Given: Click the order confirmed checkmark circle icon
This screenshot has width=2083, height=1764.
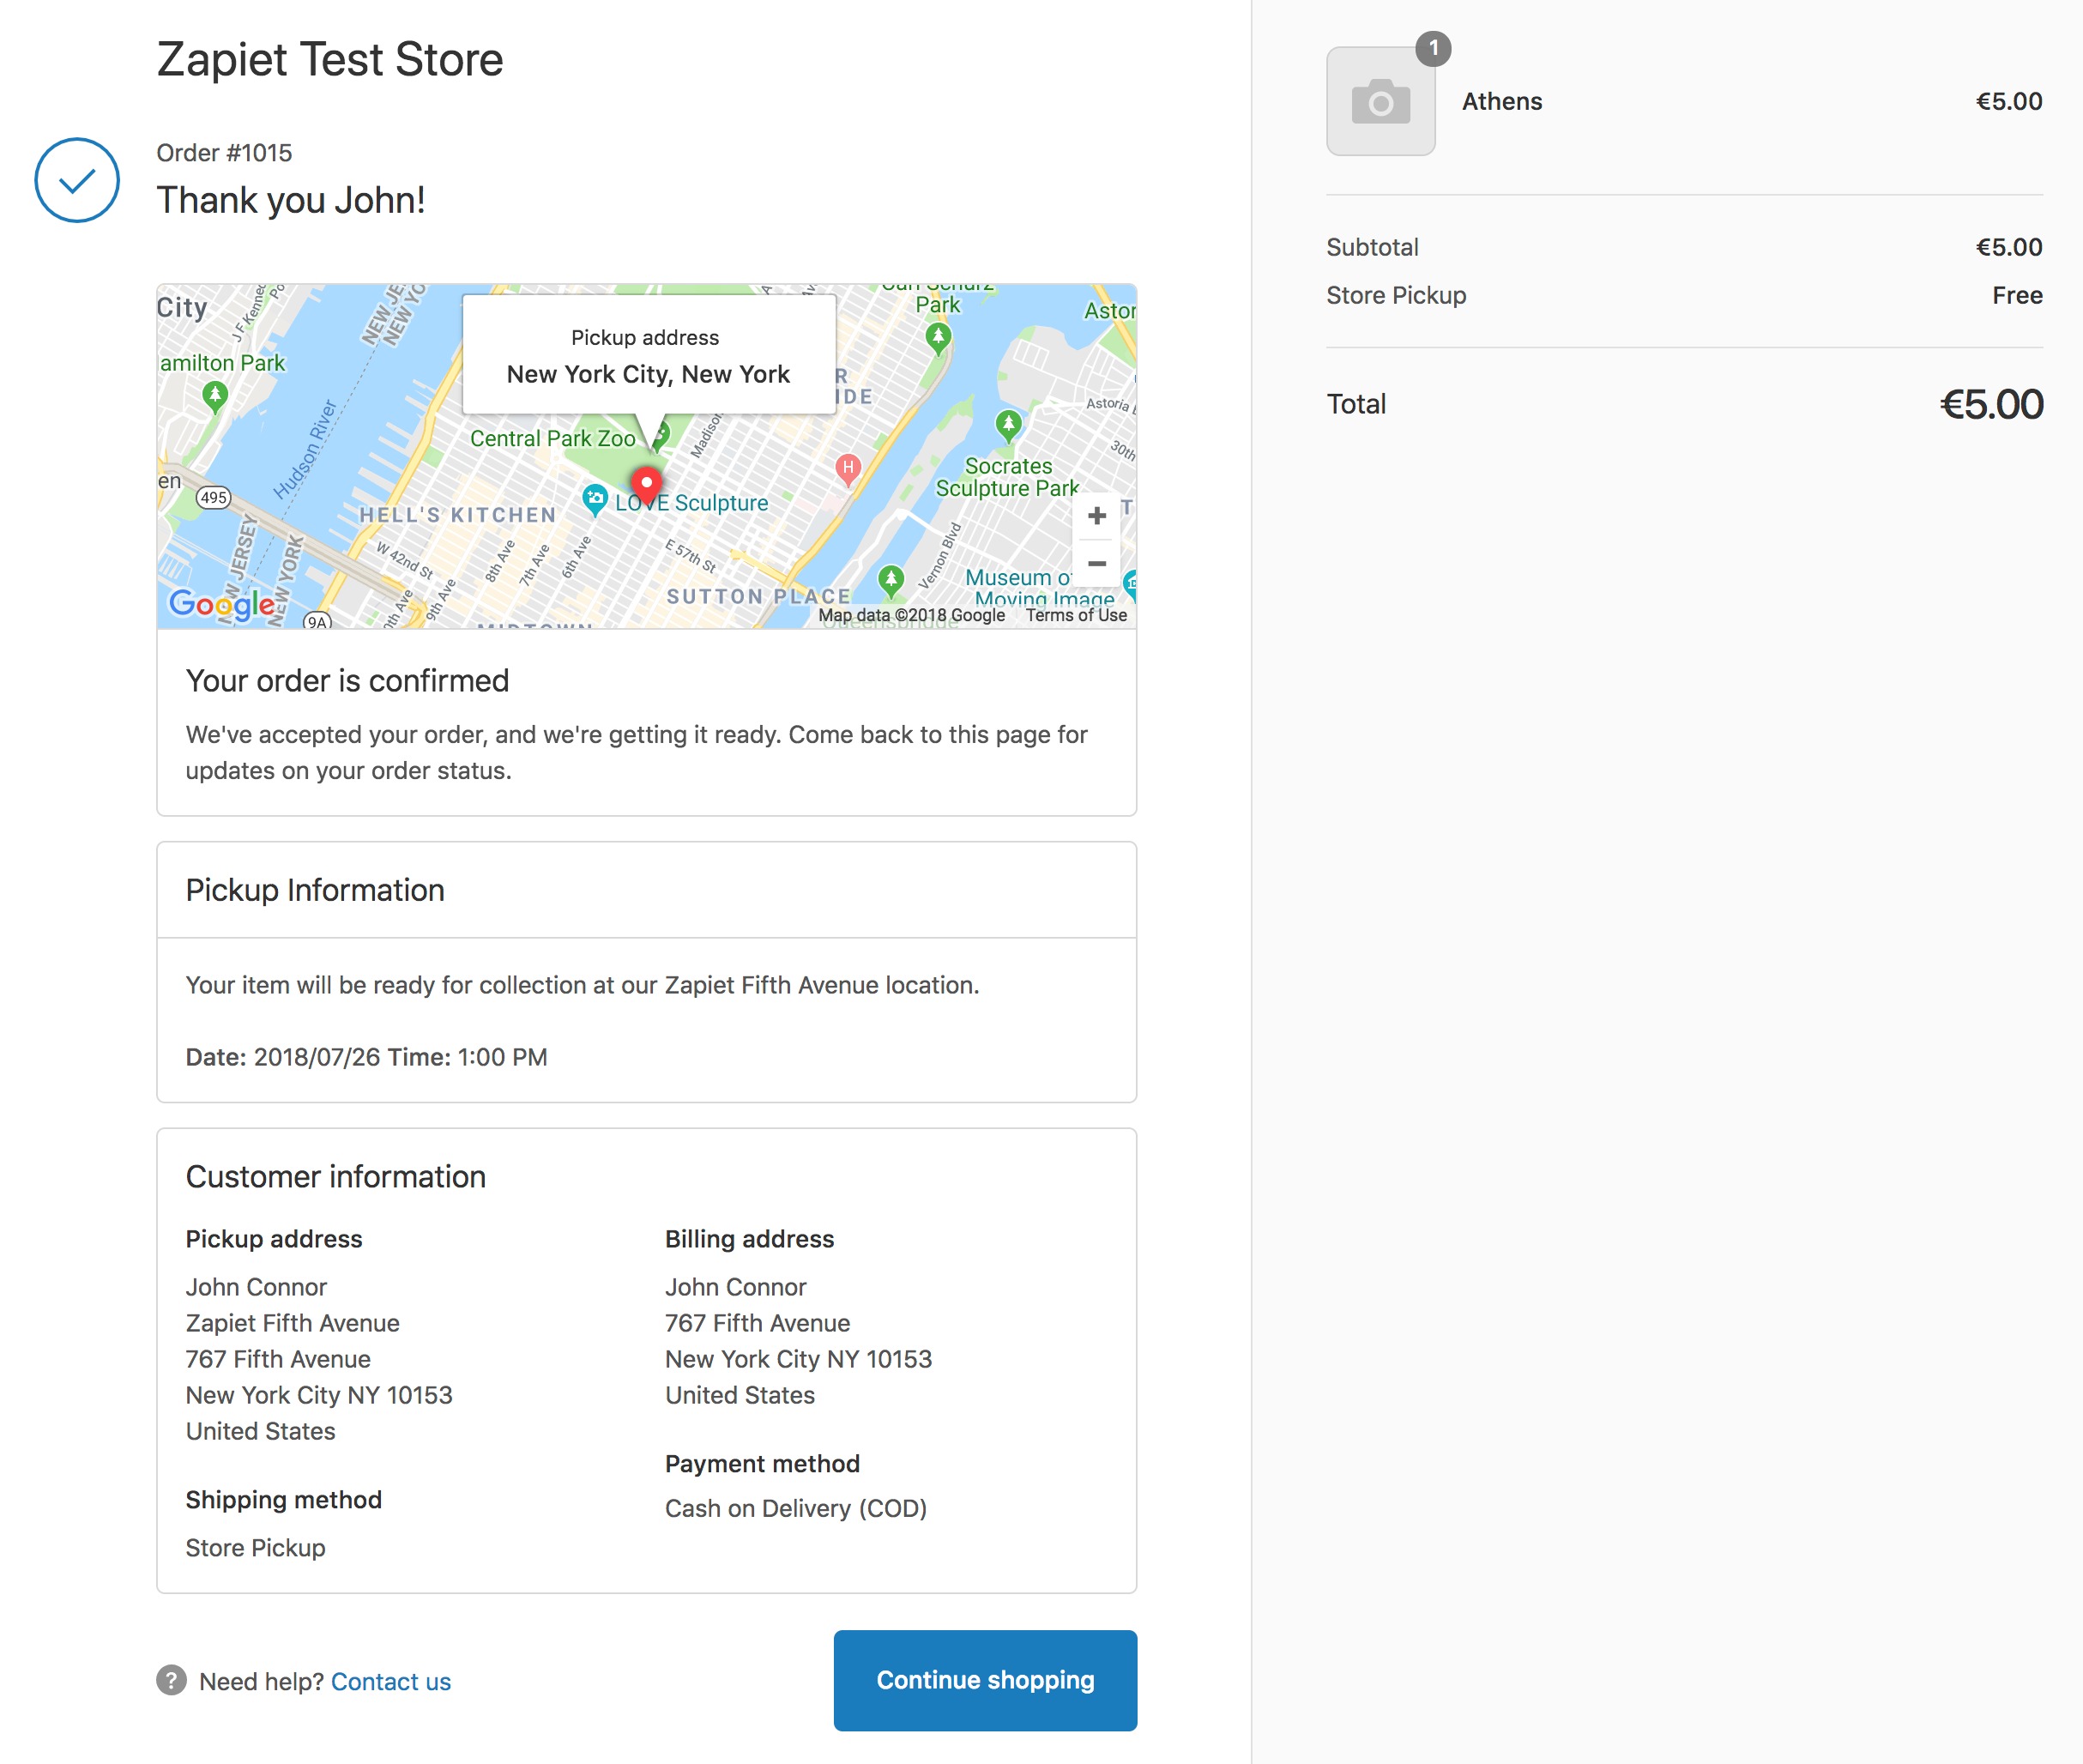Looking at the screenshot, I should pos(77,180).
